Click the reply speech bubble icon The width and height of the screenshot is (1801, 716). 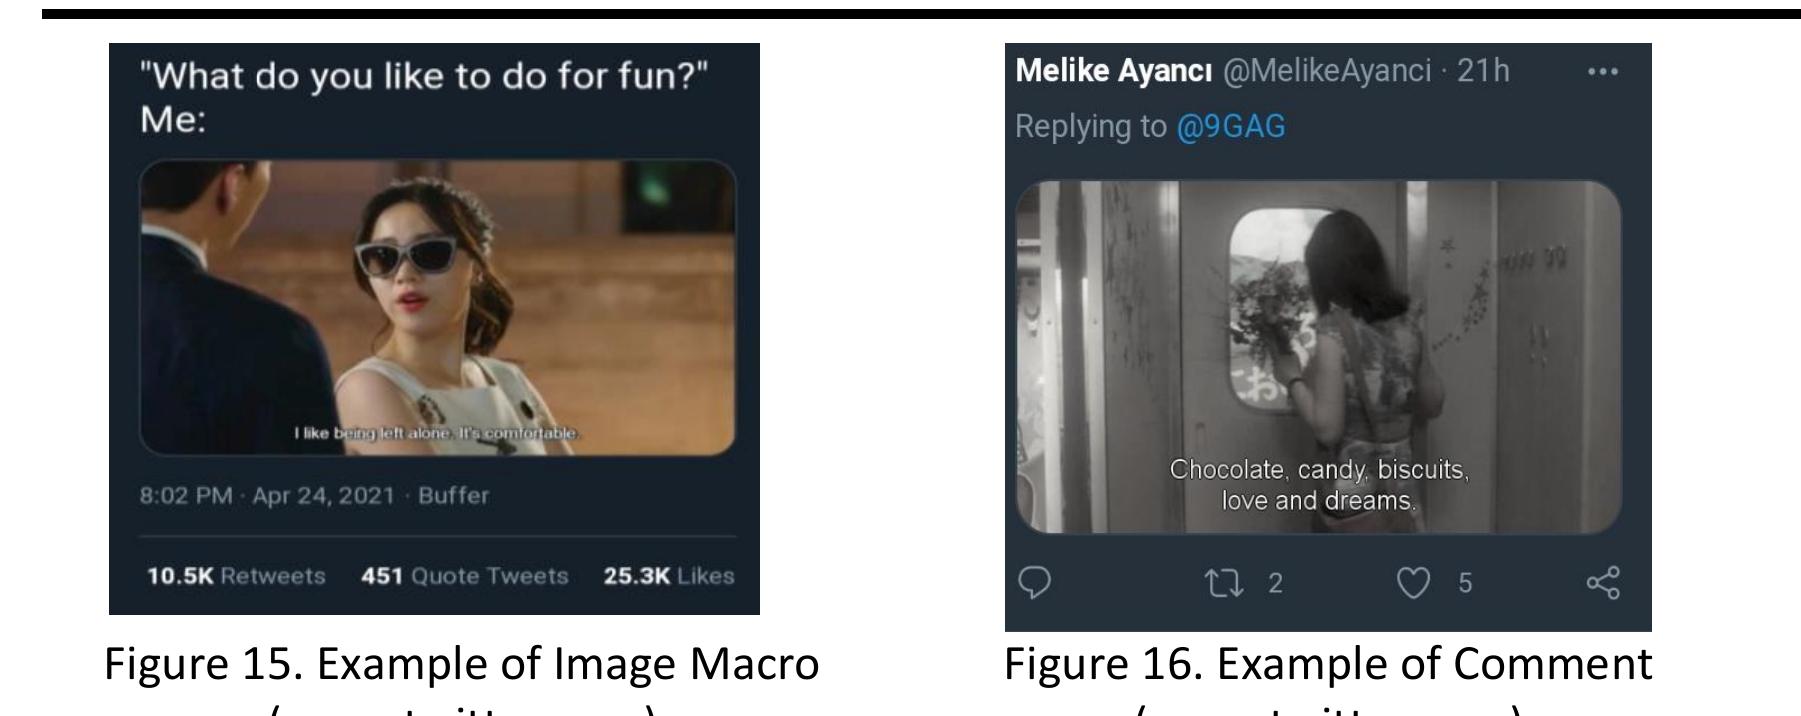click(1035, 582)
